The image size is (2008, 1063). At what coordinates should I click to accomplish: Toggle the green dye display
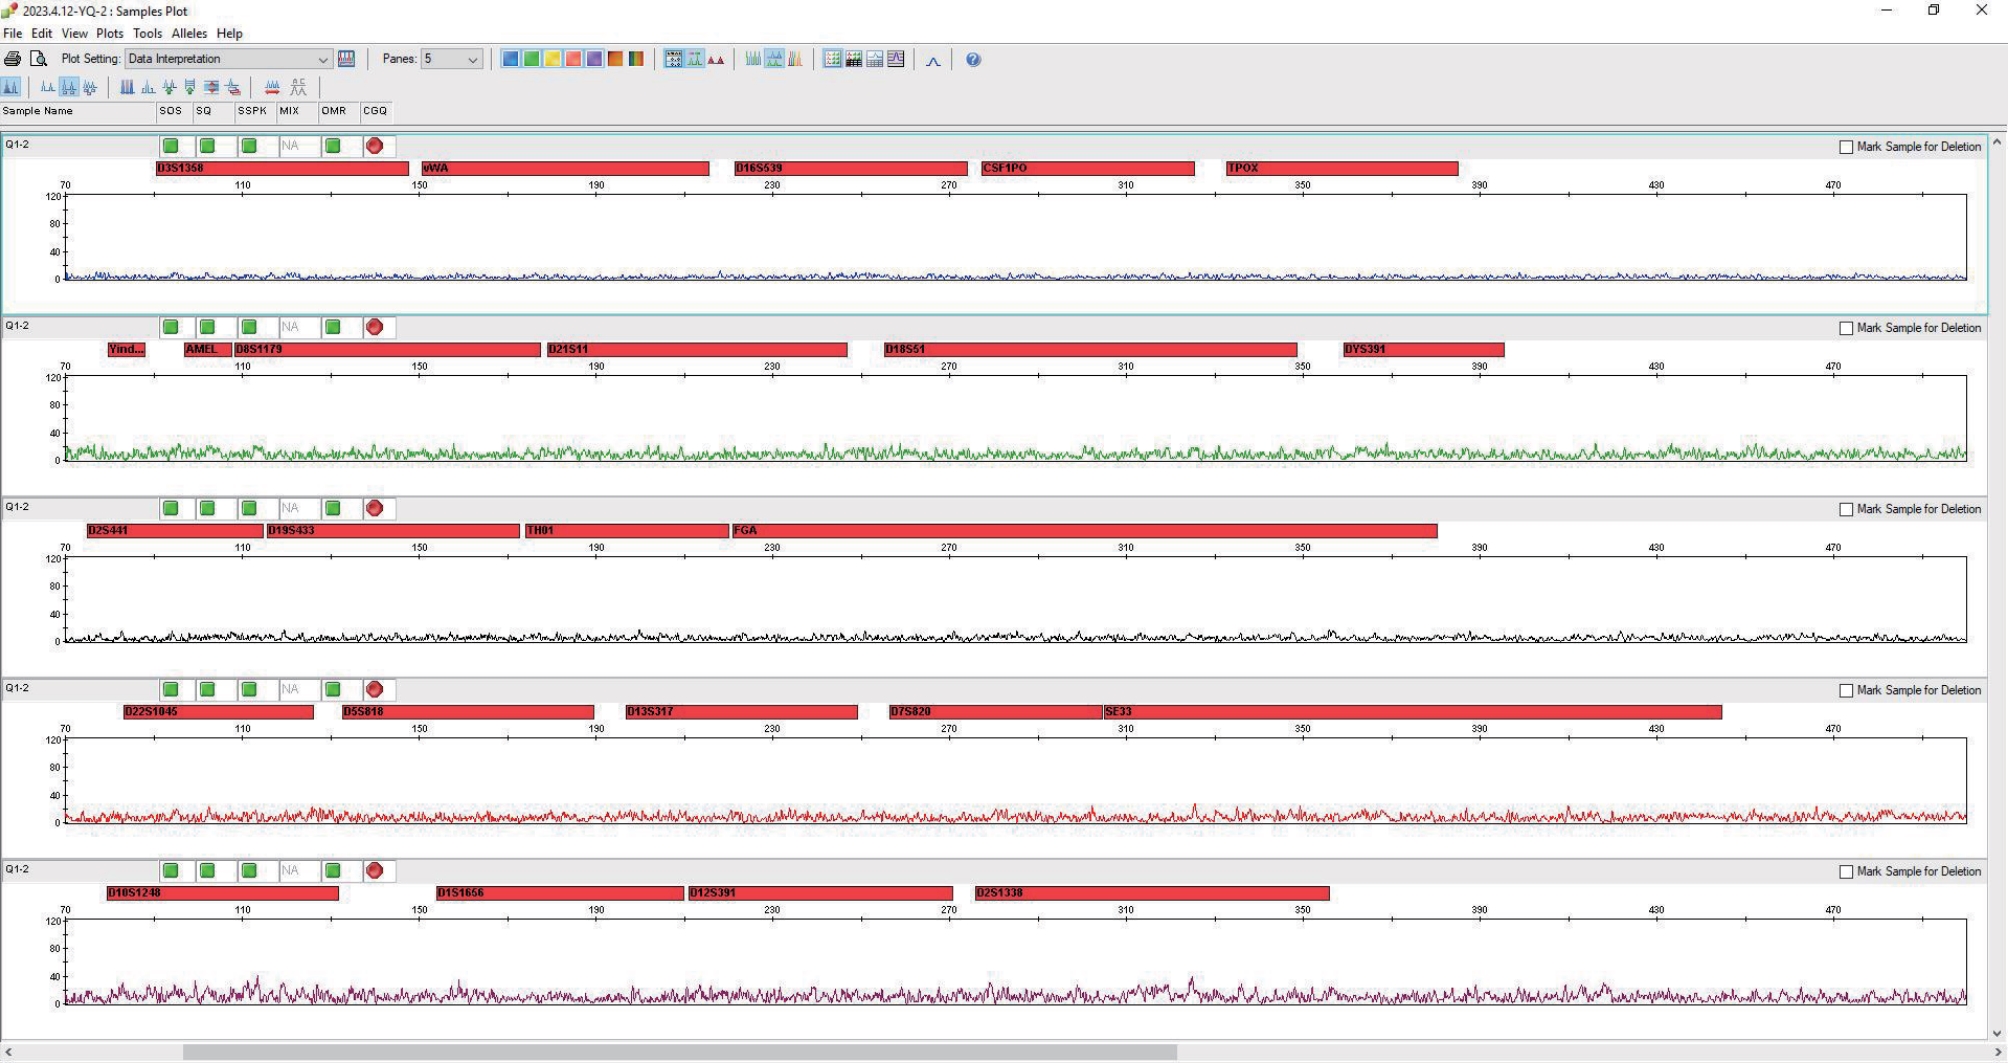tap(531, 59)
